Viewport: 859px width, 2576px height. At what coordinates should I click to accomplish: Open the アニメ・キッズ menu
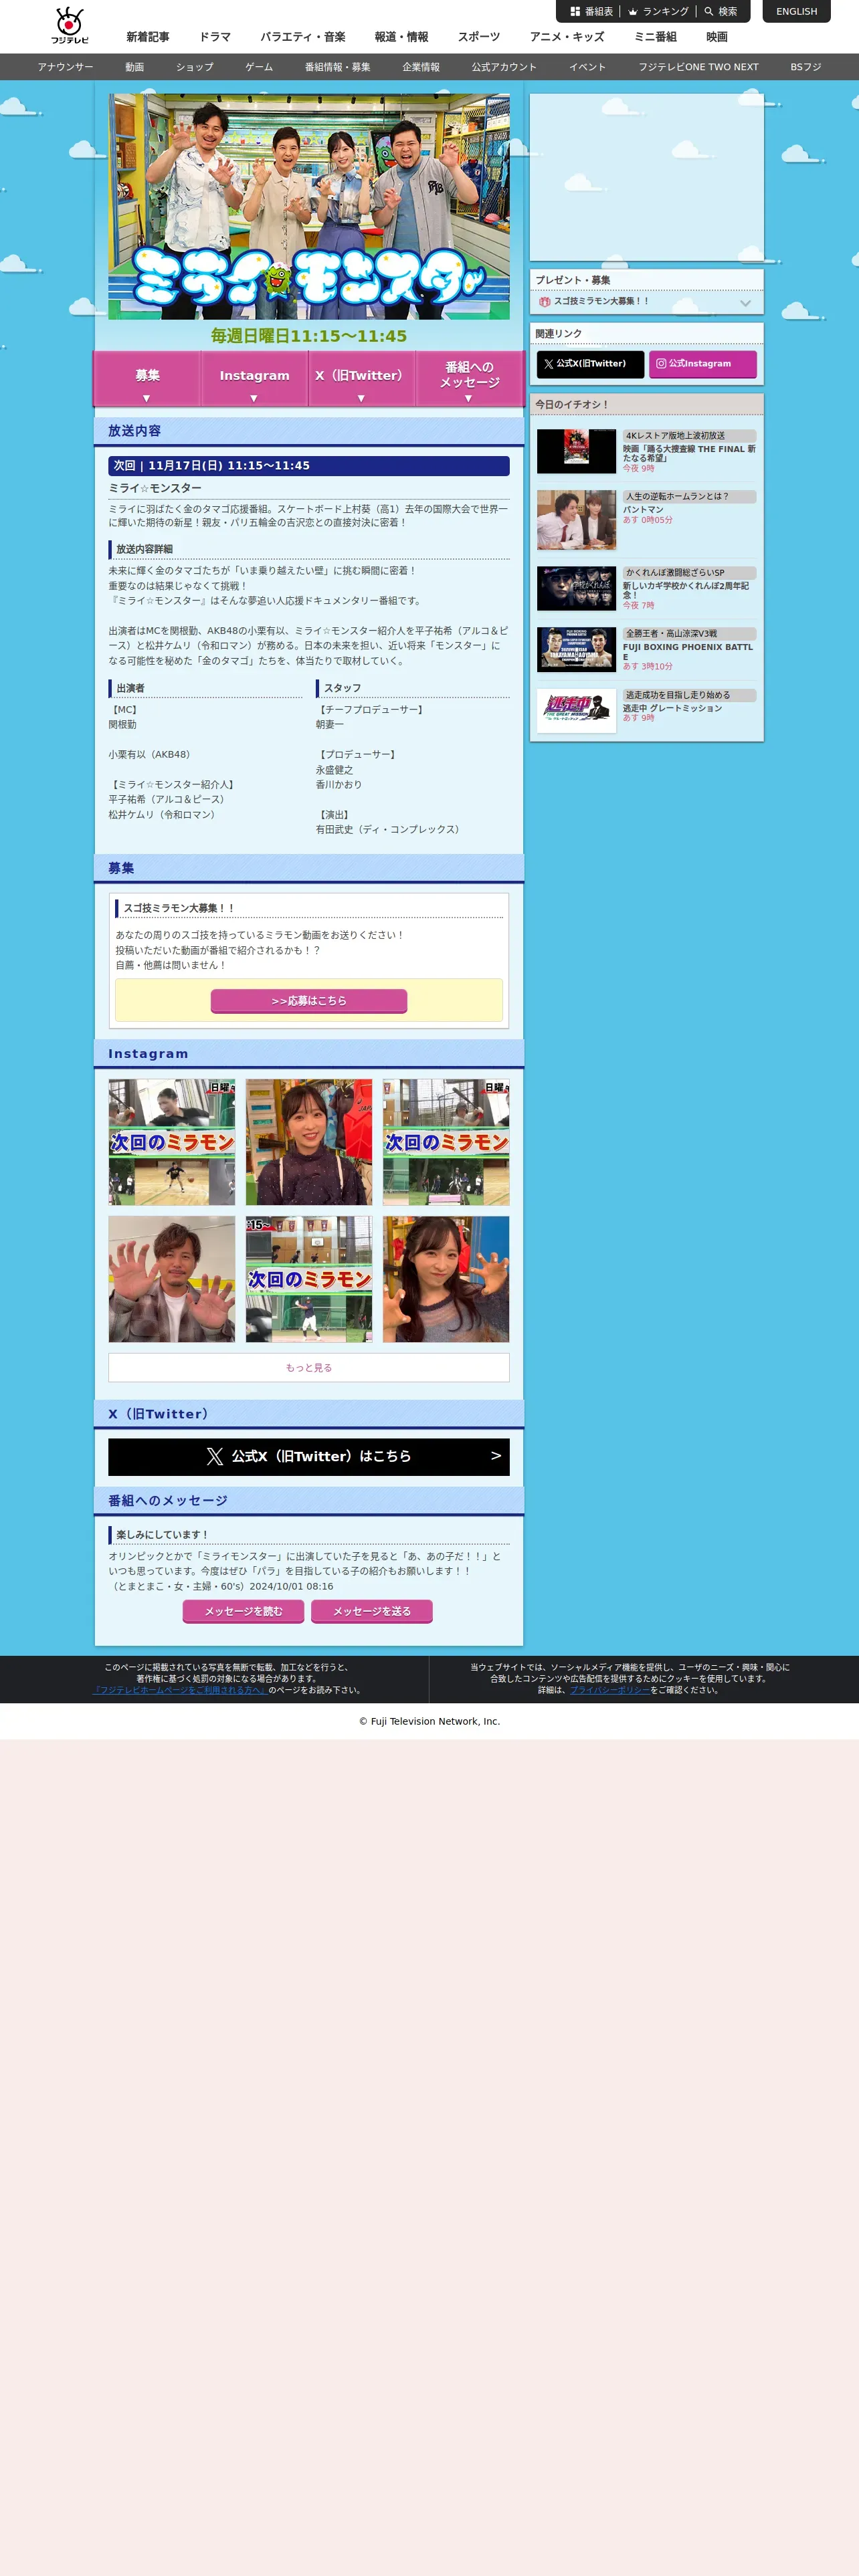pyautogui.click(x=567, y=37)
